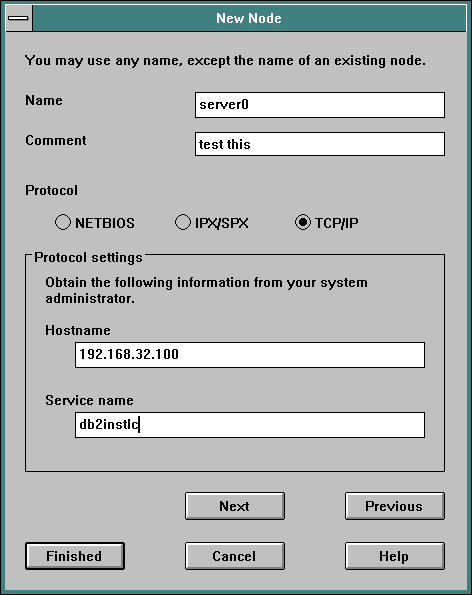Choose the IPX/SPX protocol option

tap(183, 222)
